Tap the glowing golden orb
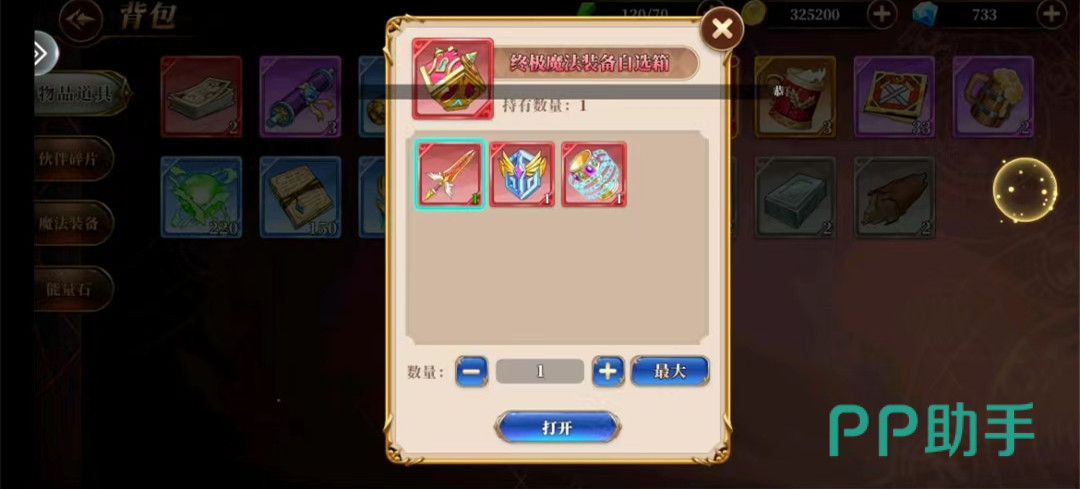The height and width of the screenshot is (489, 1080). click(x=1024, y=190)
